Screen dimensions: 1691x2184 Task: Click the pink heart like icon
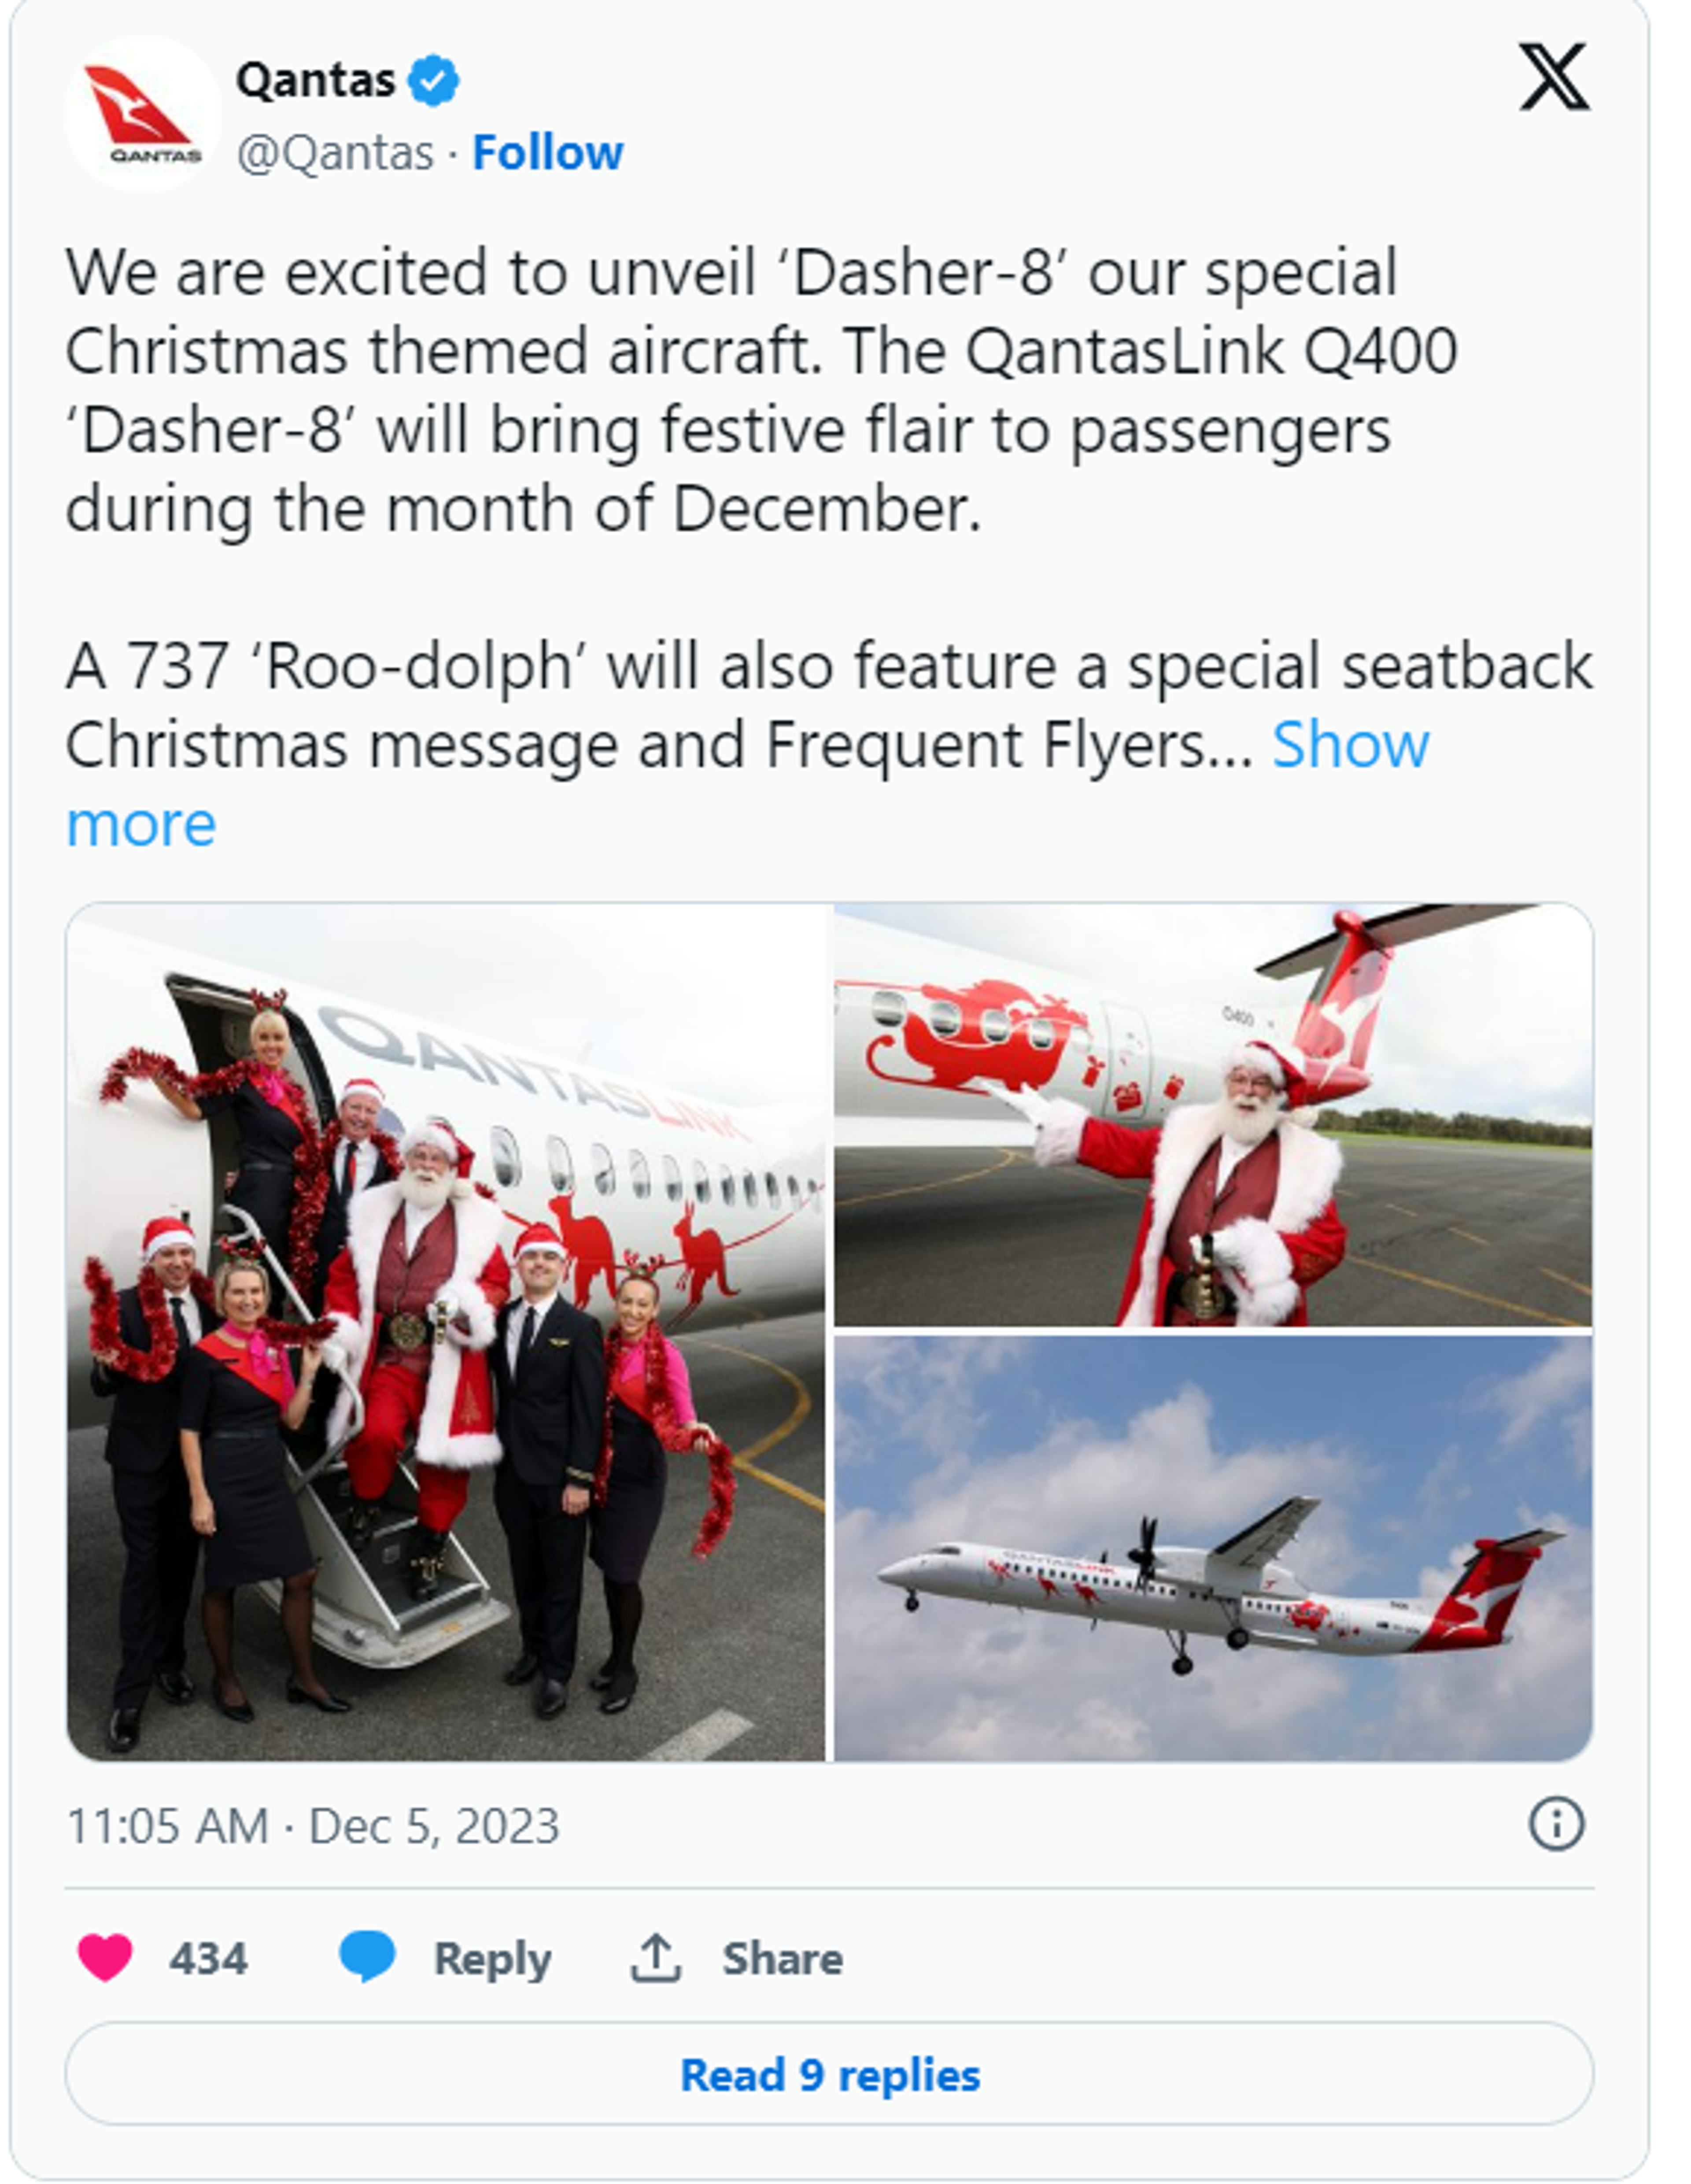click(x=105, y=1957)
